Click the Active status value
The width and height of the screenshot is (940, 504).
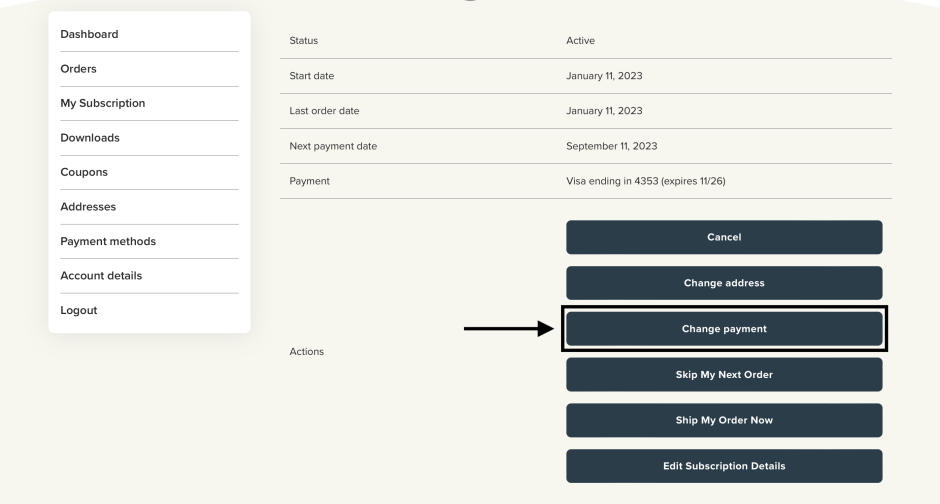tap(581, 41)
